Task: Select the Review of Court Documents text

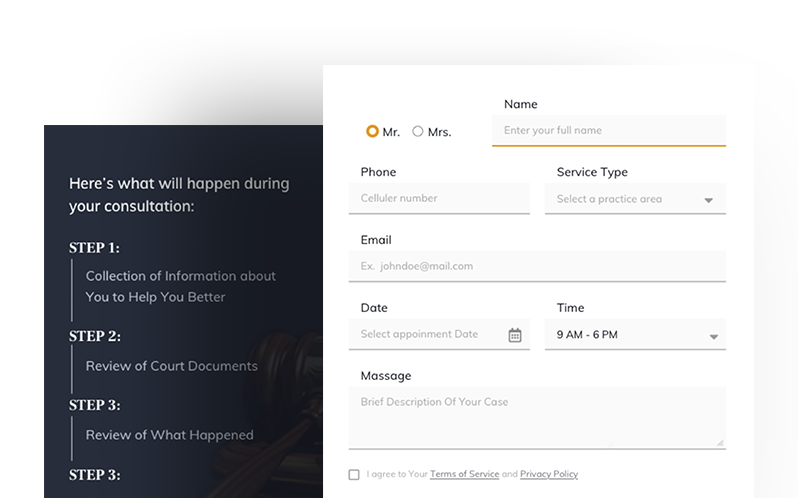Action: (171, 366)
